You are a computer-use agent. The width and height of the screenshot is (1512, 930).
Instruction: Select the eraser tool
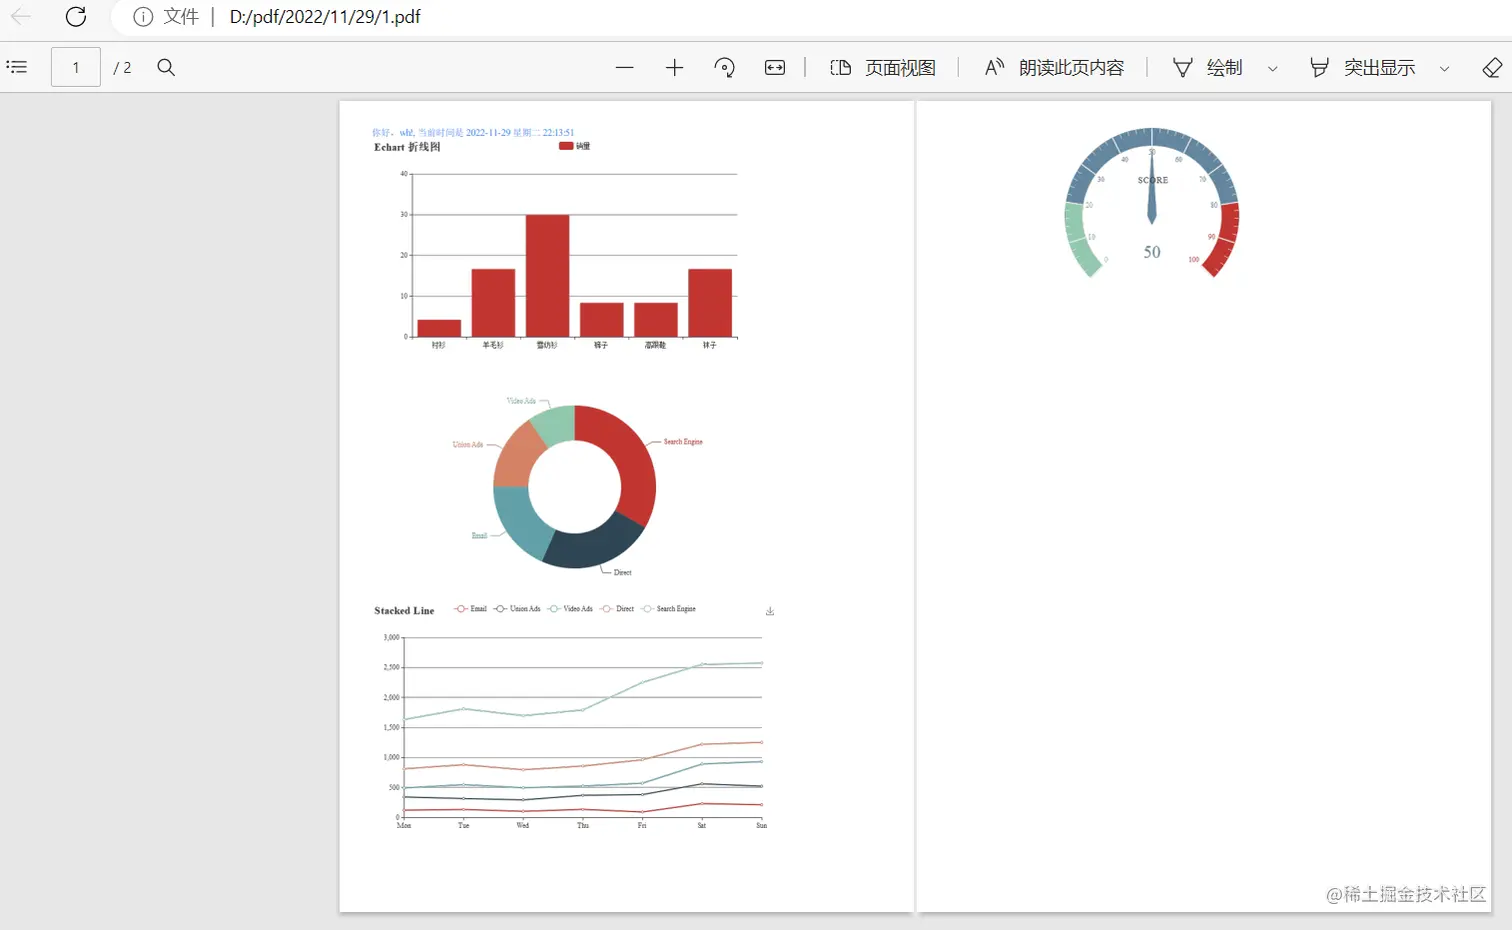click(x=1492, y=67)
